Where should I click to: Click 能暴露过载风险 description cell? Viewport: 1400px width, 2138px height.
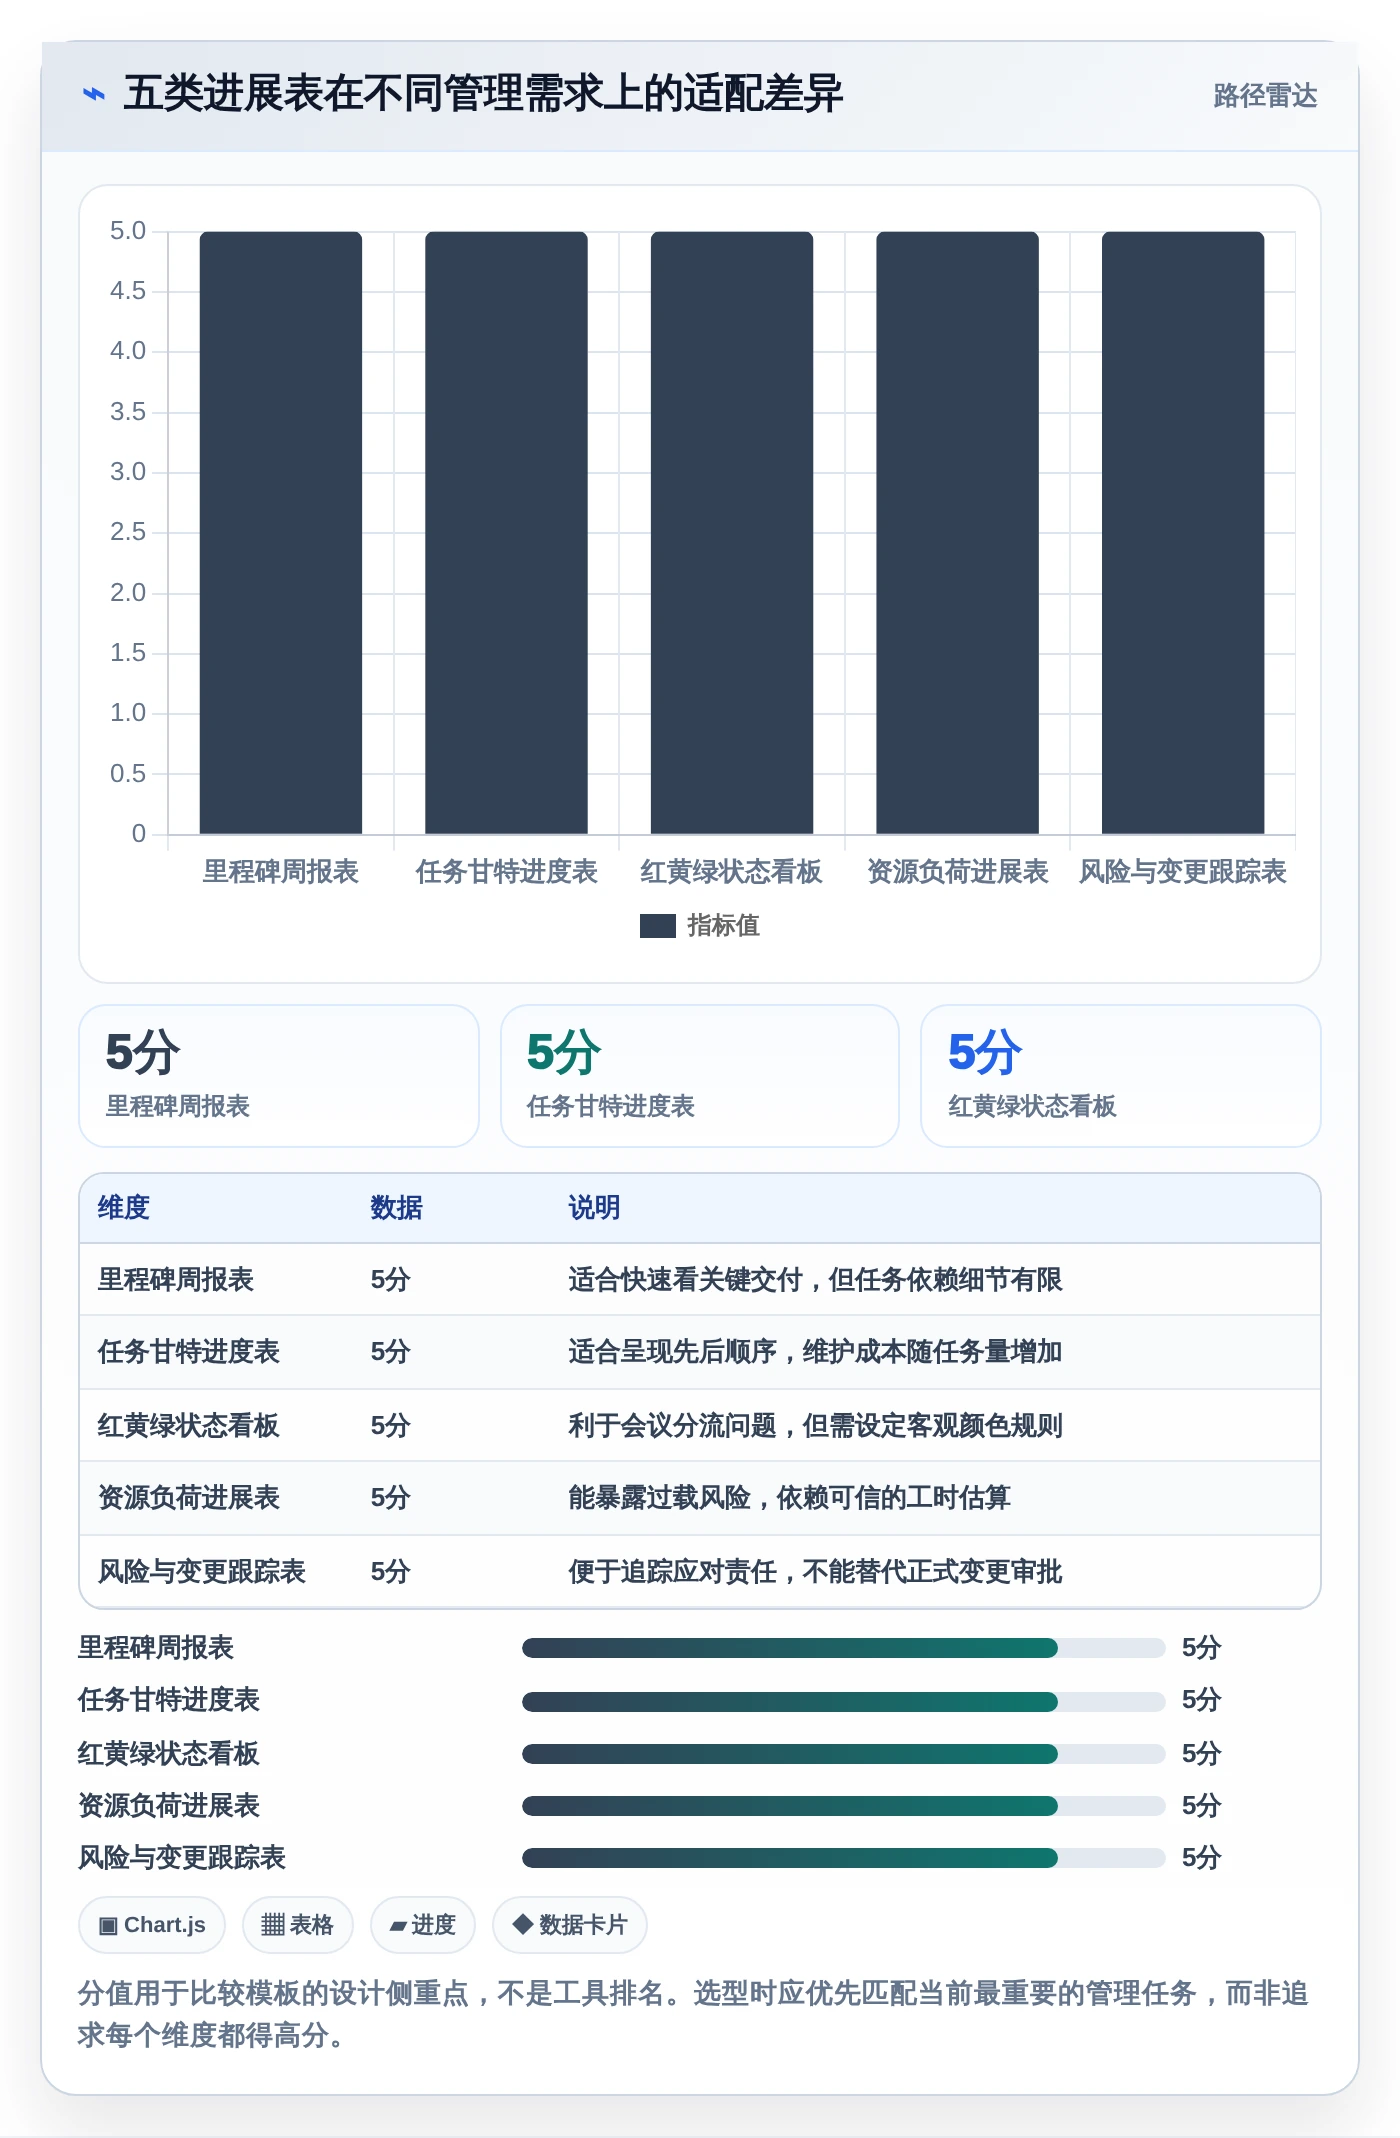tap(789, 1498)
